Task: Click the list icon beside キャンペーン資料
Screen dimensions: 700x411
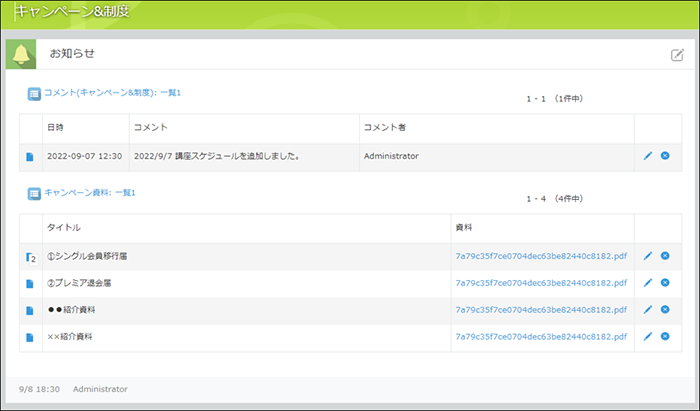Action: click(x=34, y=194)
